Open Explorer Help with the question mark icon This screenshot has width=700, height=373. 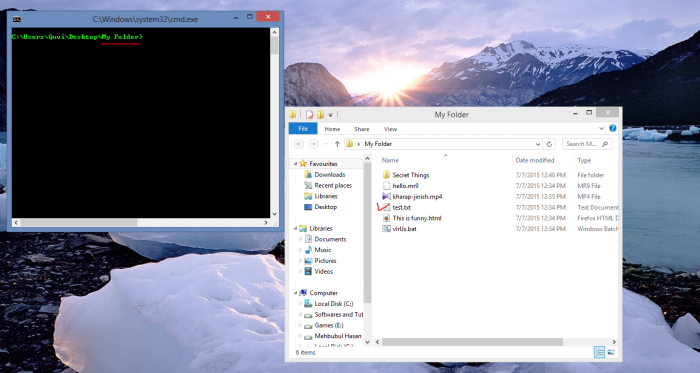click(612, 128)
